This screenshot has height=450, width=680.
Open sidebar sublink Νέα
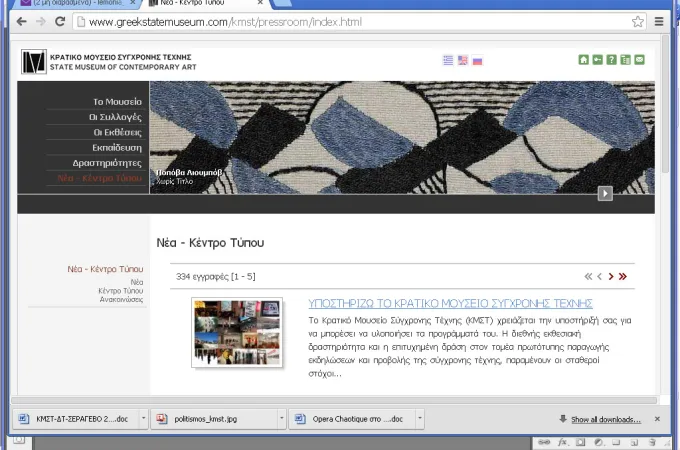coord(137,282)
